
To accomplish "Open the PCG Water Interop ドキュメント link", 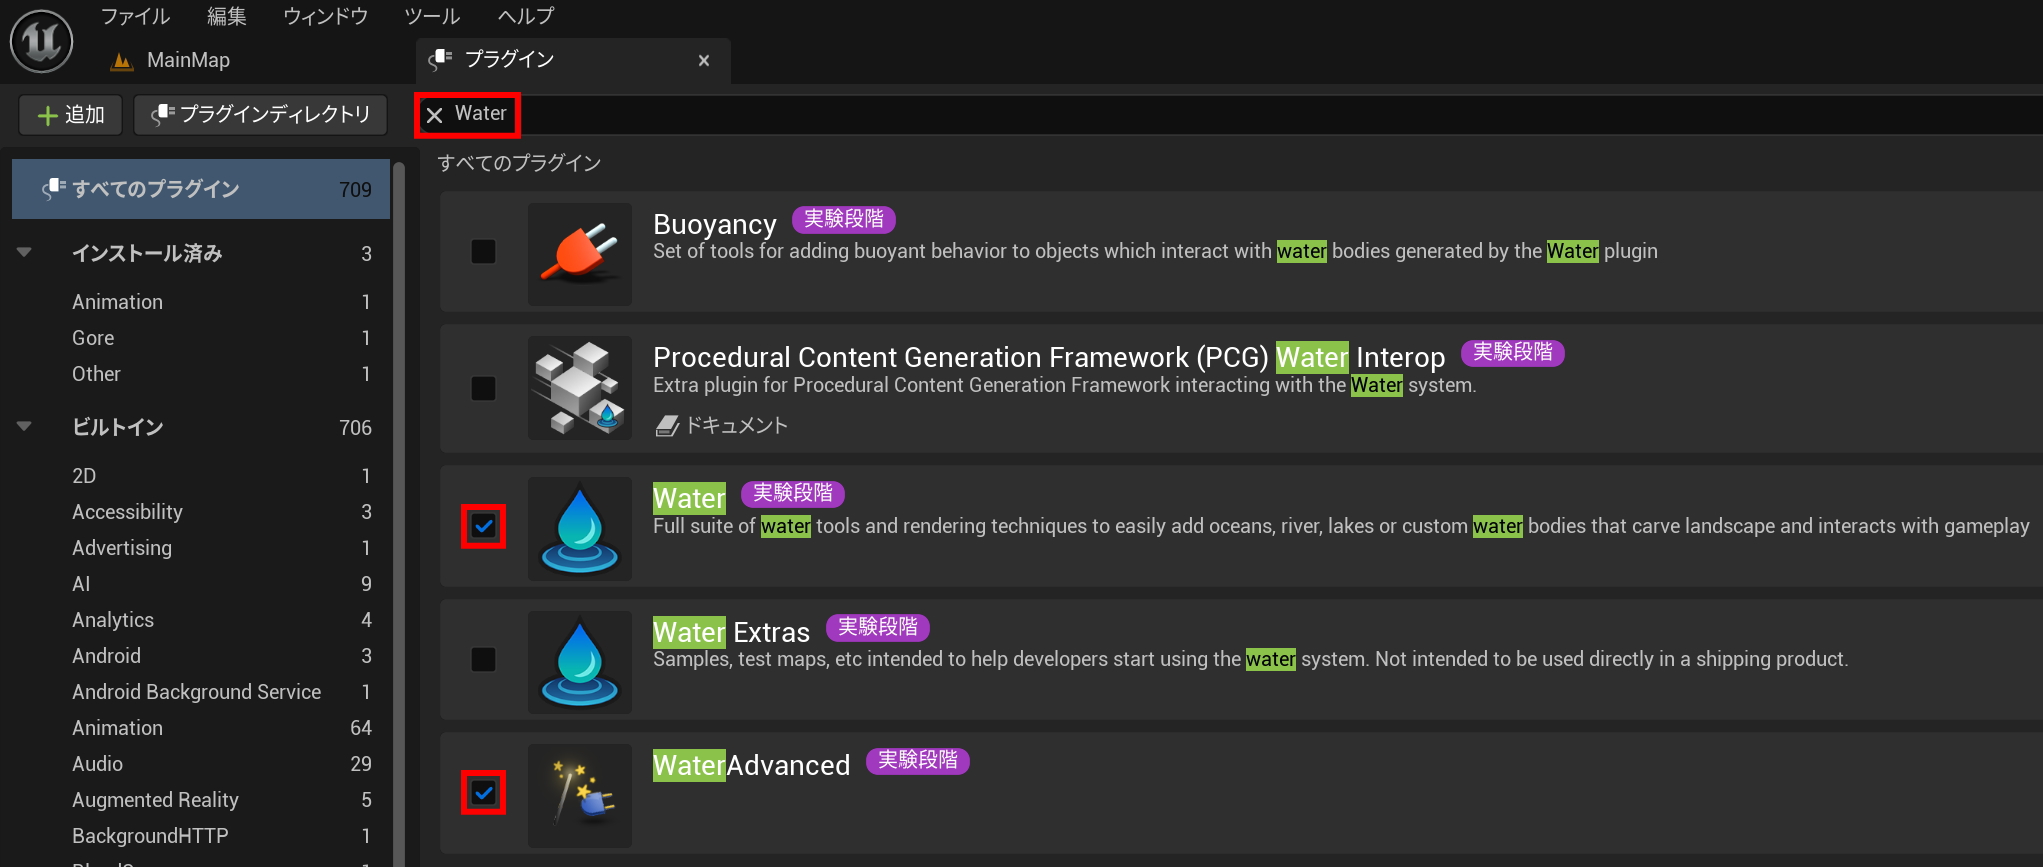I will [x=722, y=426].
